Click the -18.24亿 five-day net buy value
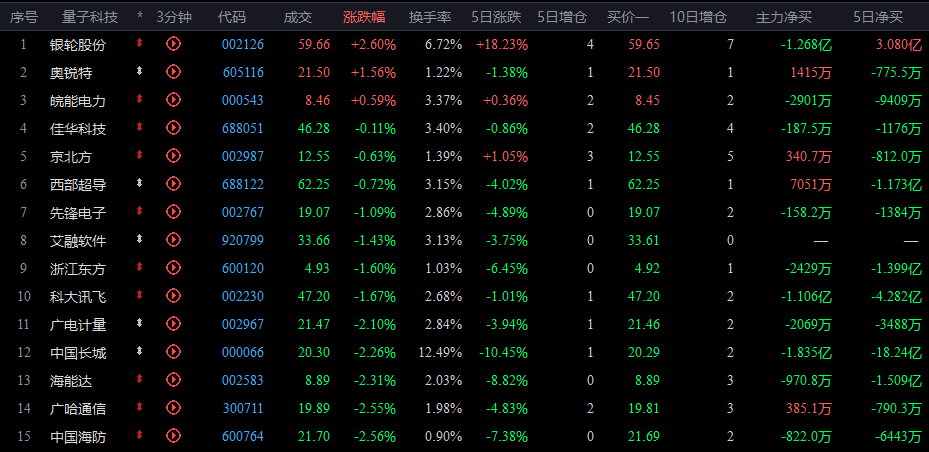Image resolution: width=929 pixels, height=452 pixels. point(896,352)
